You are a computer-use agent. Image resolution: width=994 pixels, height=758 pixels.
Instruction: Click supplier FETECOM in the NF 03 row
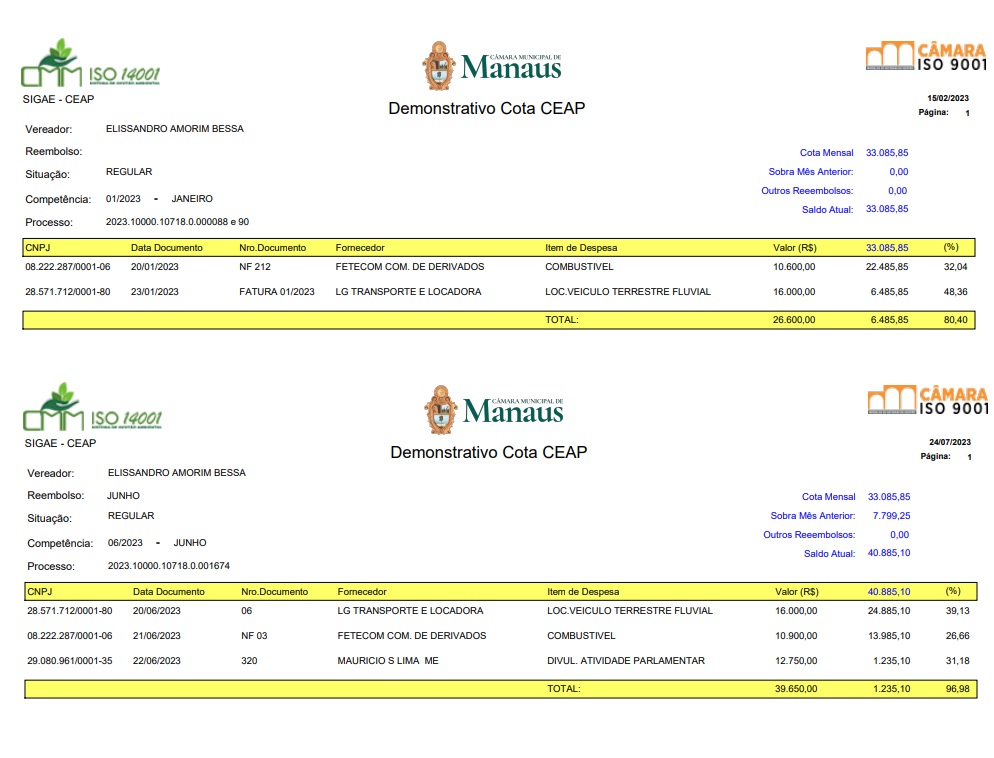tap(411, 636)
